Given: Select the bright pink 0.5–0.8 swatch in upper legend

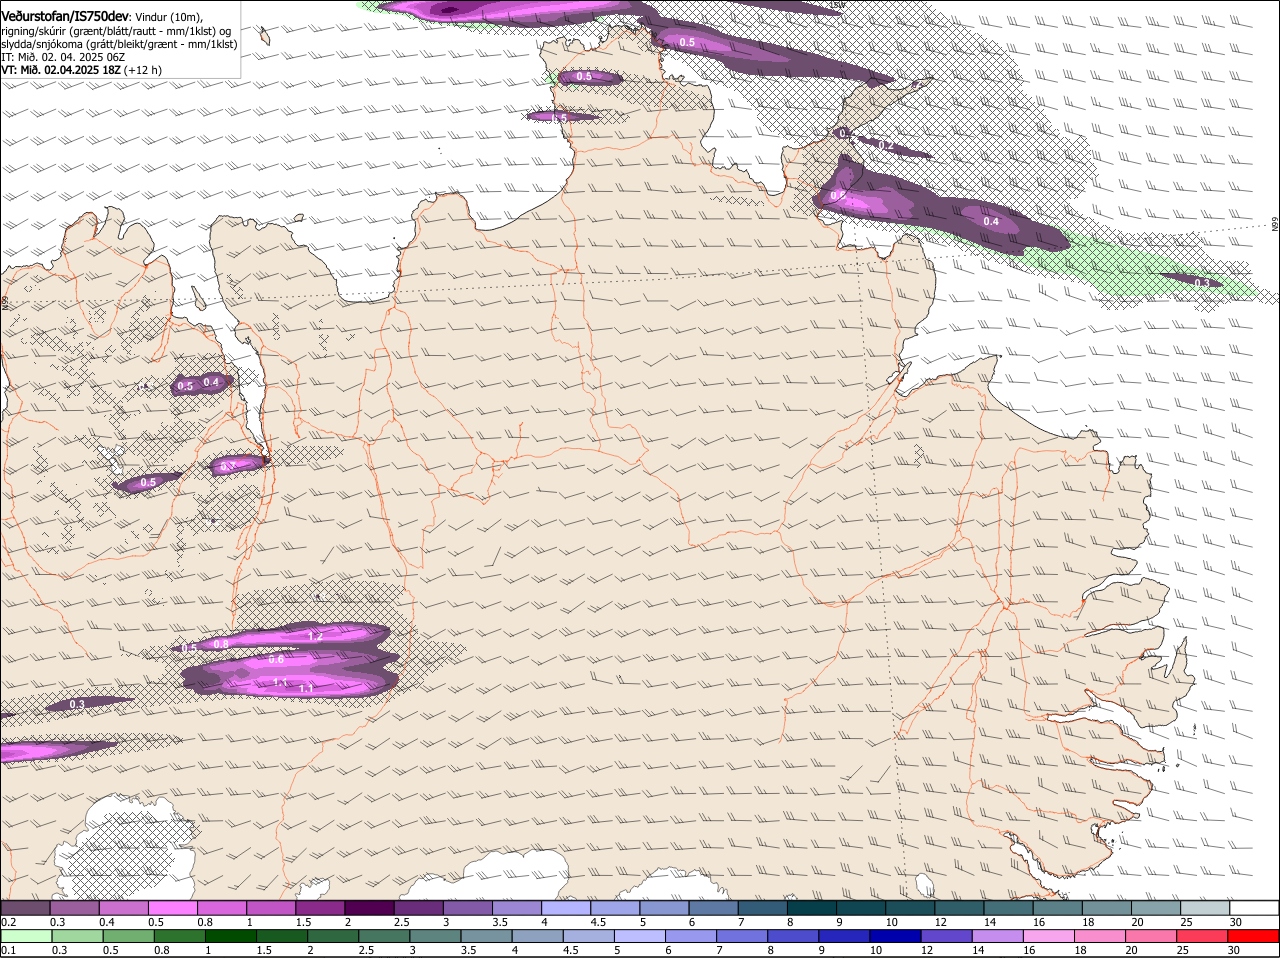Looking at the screenshot, I should tap(172, 907).
